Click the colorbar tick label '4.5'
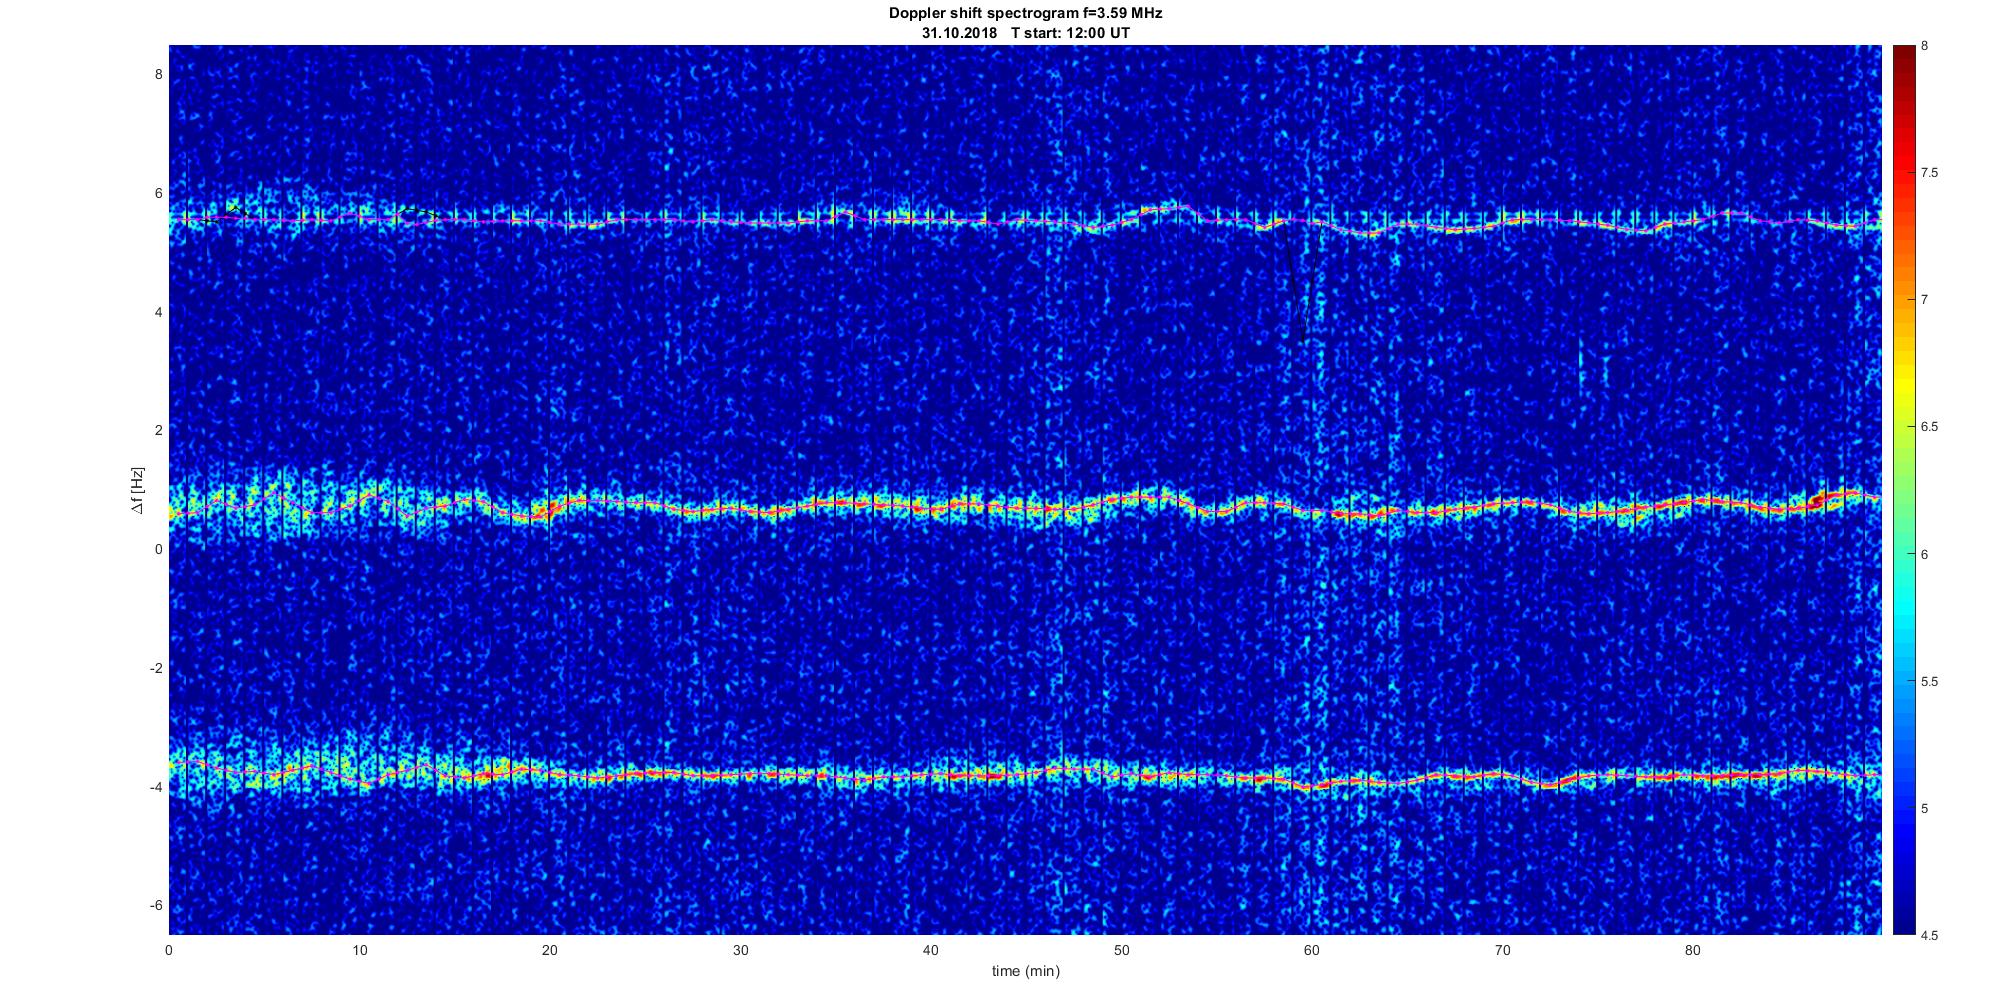Image resolution: width=2000 pixels, height=1003 pixels. (x=1930, y=936)
